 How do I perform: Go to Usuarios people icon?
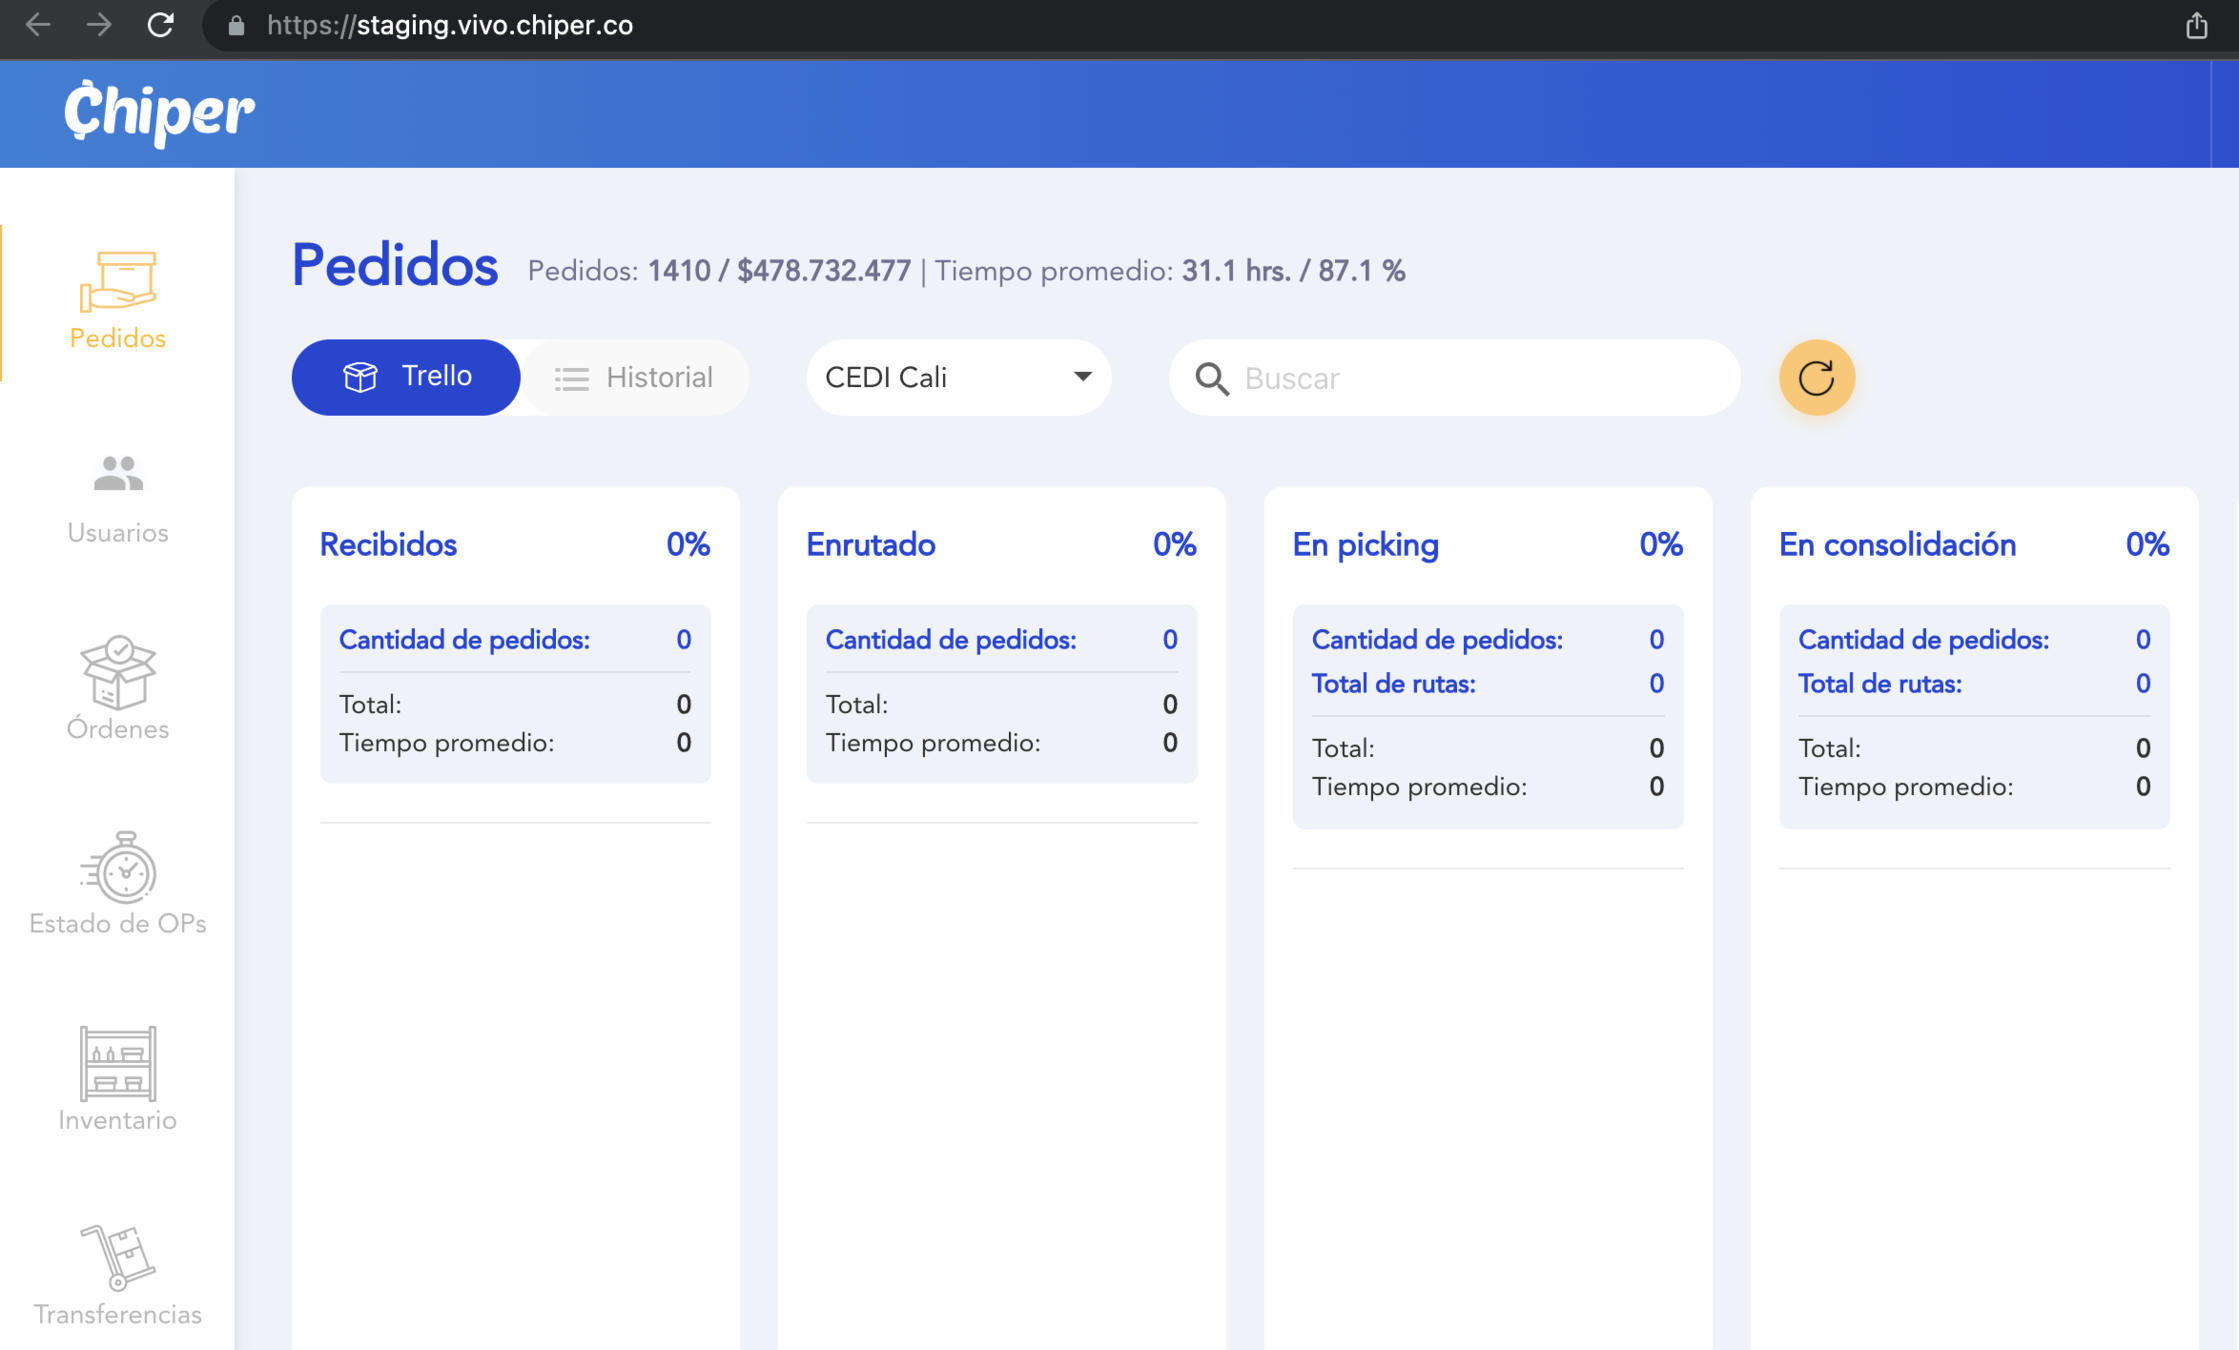pyautogui.click(x=118, y=474)
